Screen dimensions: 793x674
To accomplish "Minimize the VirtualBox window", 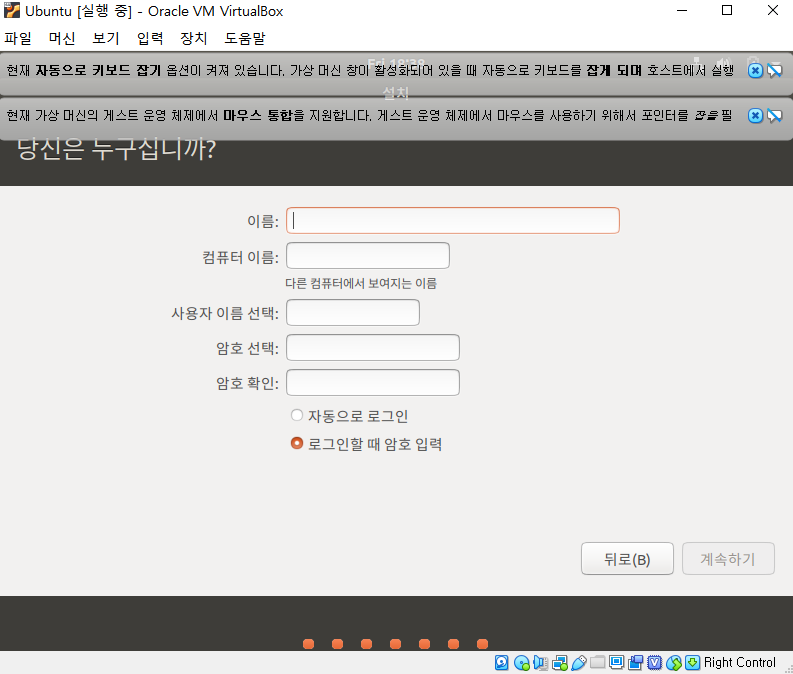I will click(x=682, y=10).
